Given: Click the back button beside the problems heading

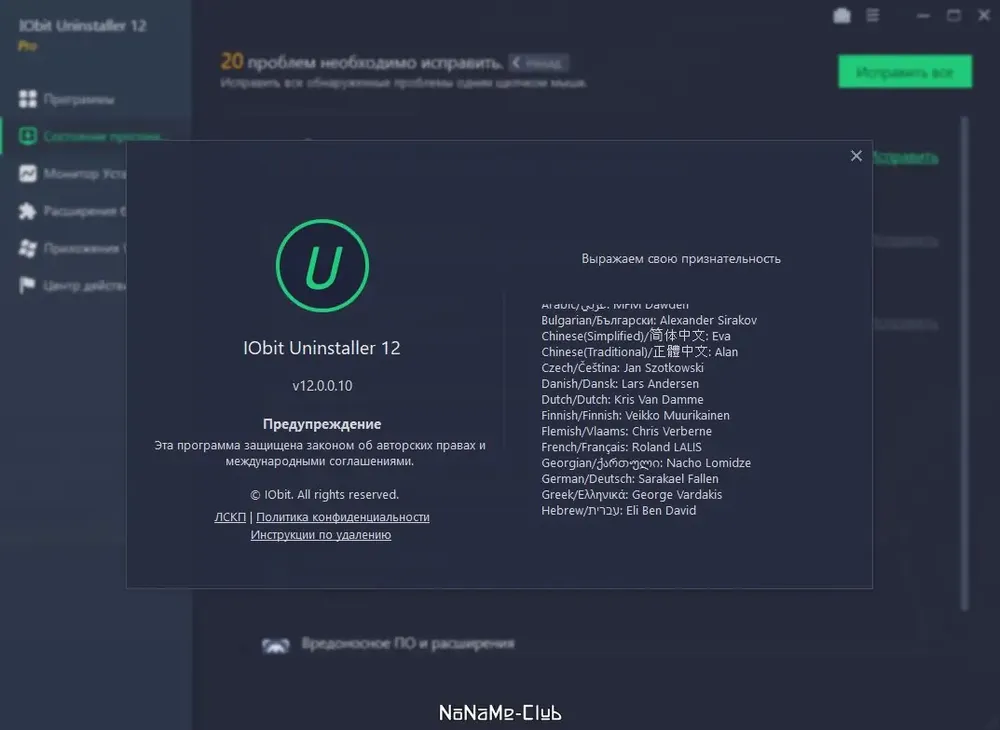Looking at the screenshot, I should click(539, 62).
